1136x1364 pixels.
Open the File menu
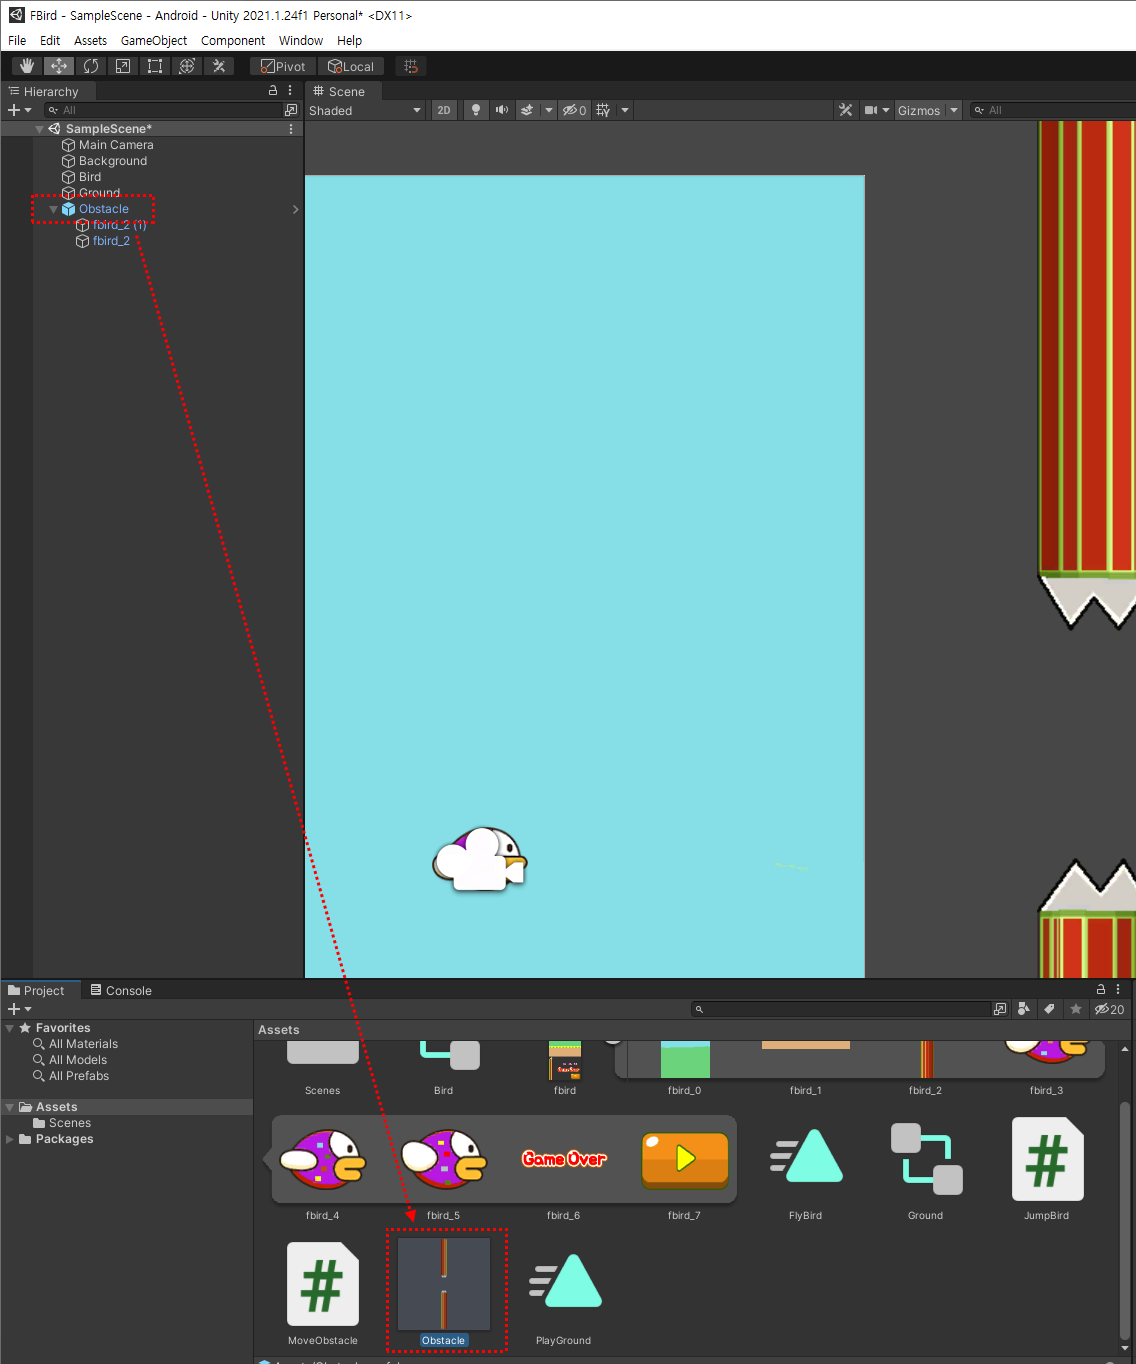[17, 40]
